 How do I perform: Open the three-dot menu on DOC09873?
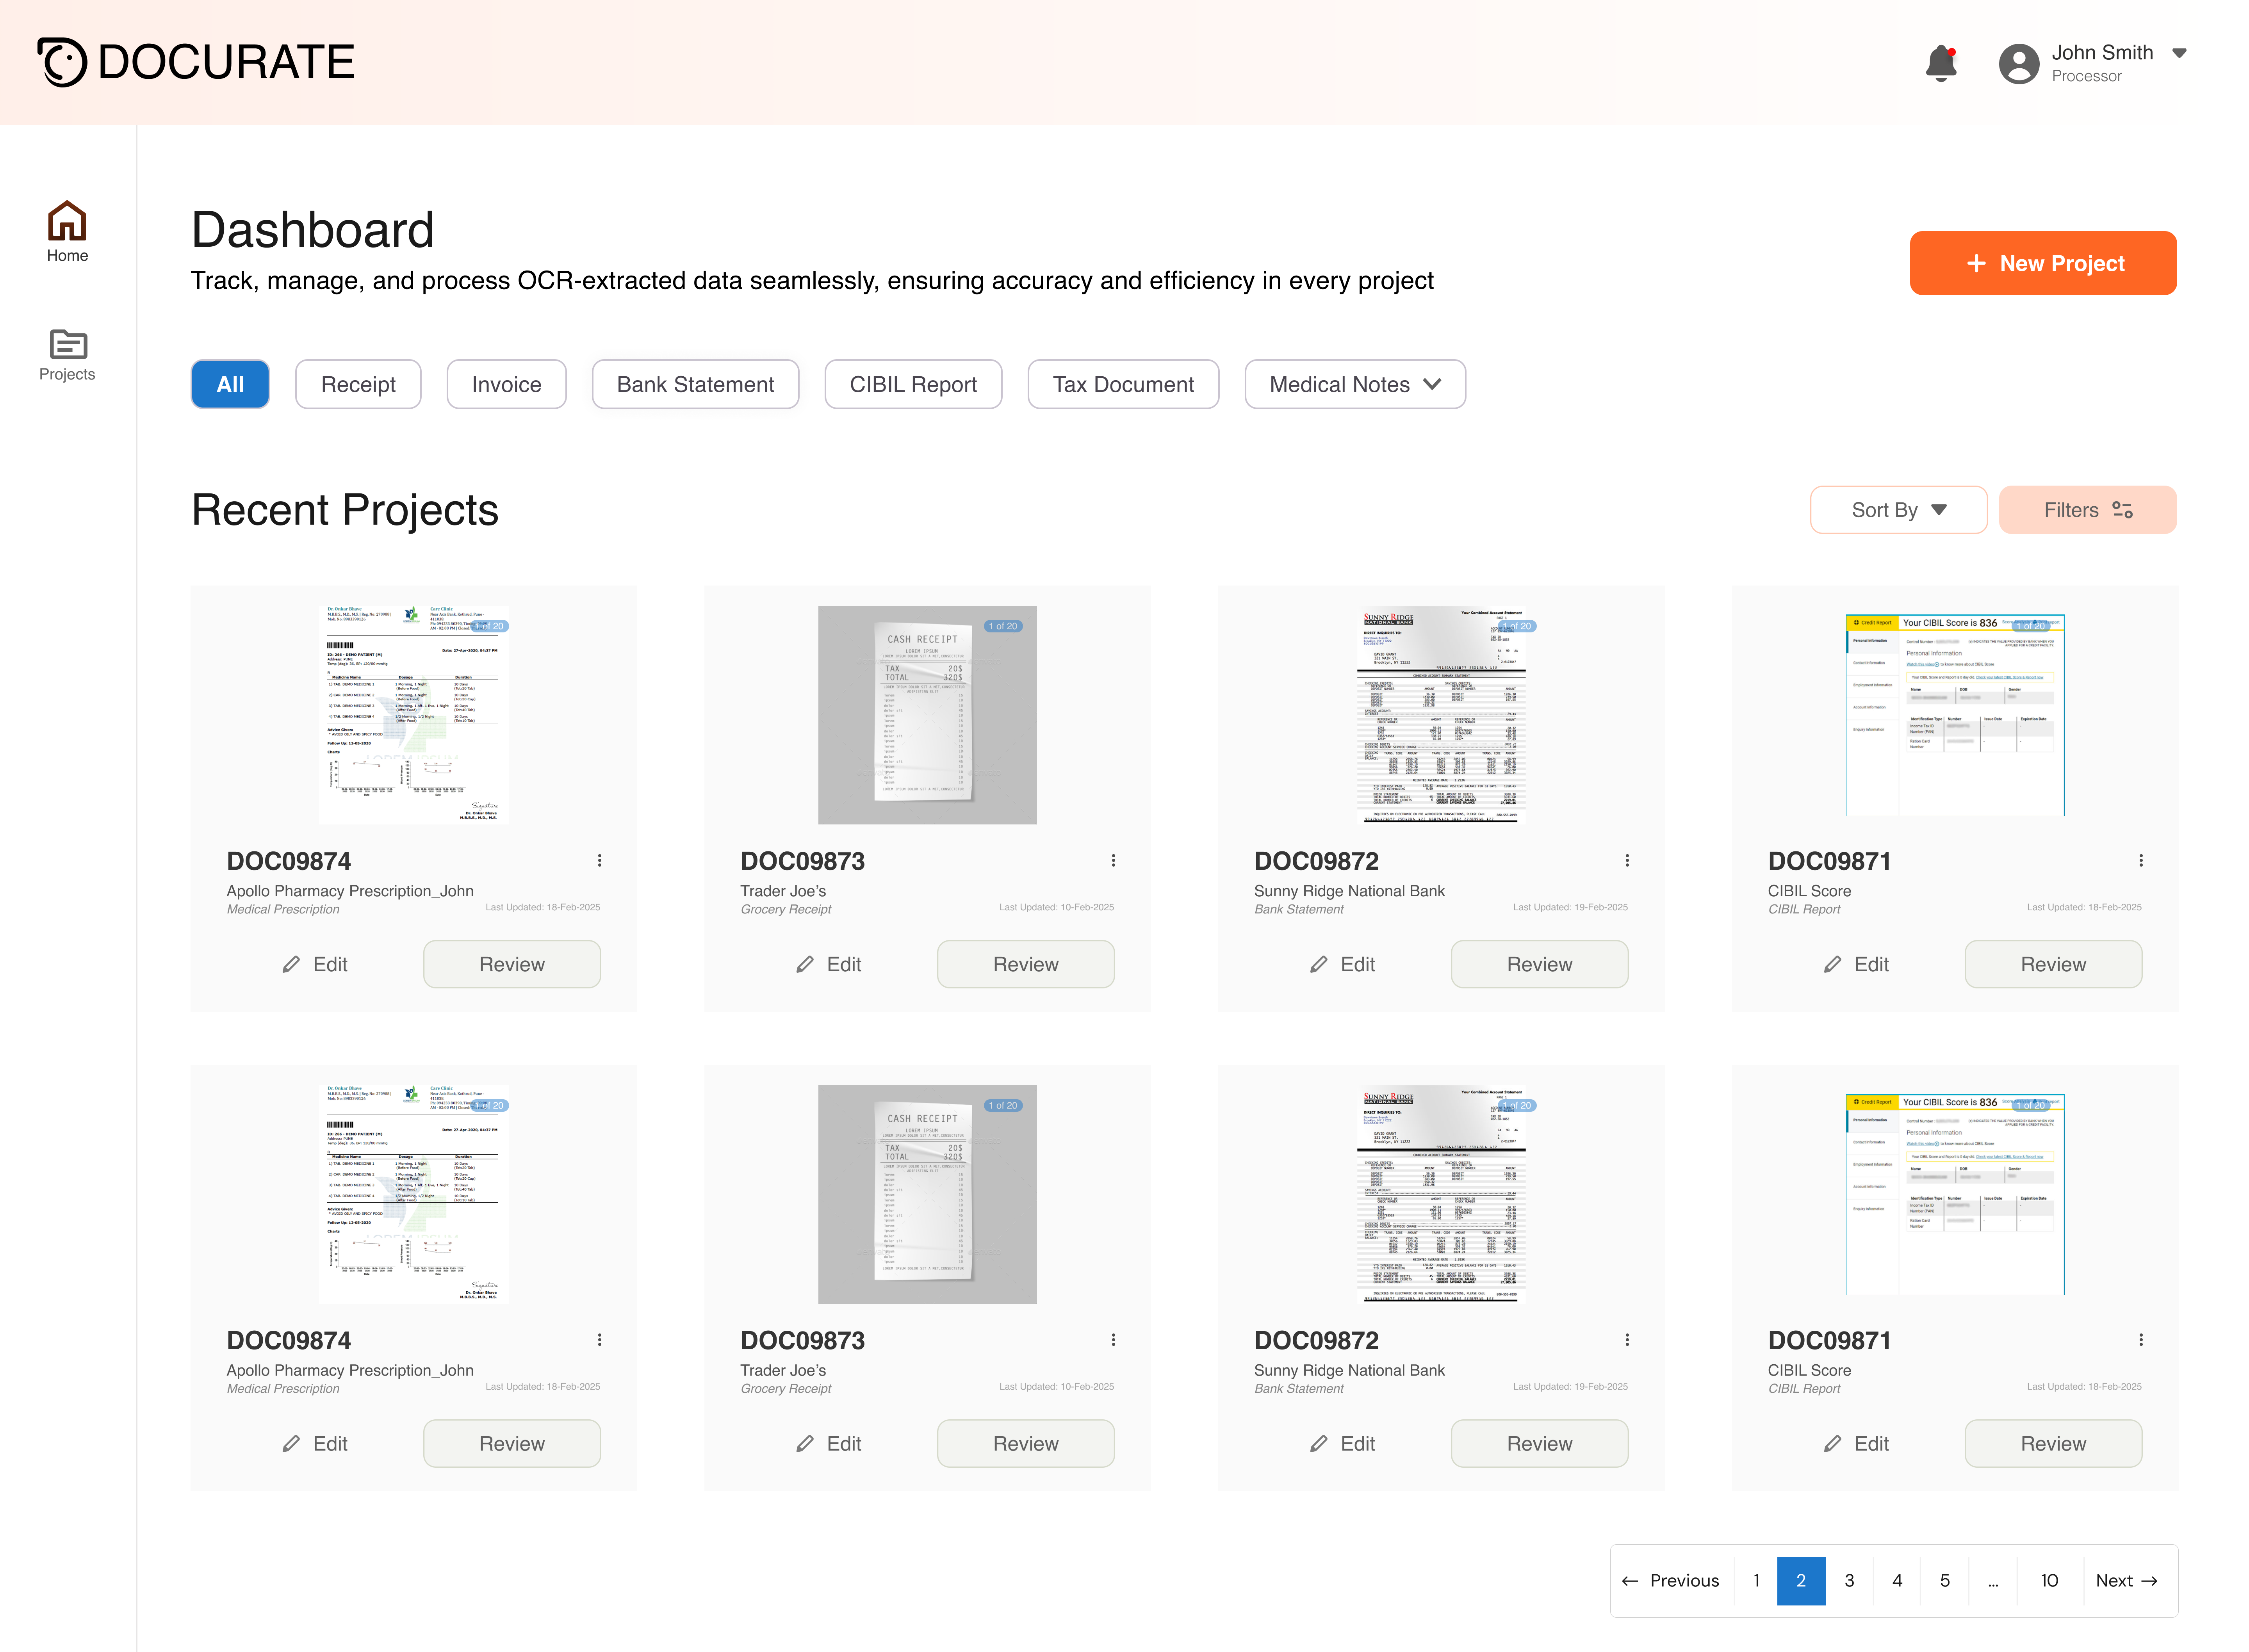(x=1113, y=860)
